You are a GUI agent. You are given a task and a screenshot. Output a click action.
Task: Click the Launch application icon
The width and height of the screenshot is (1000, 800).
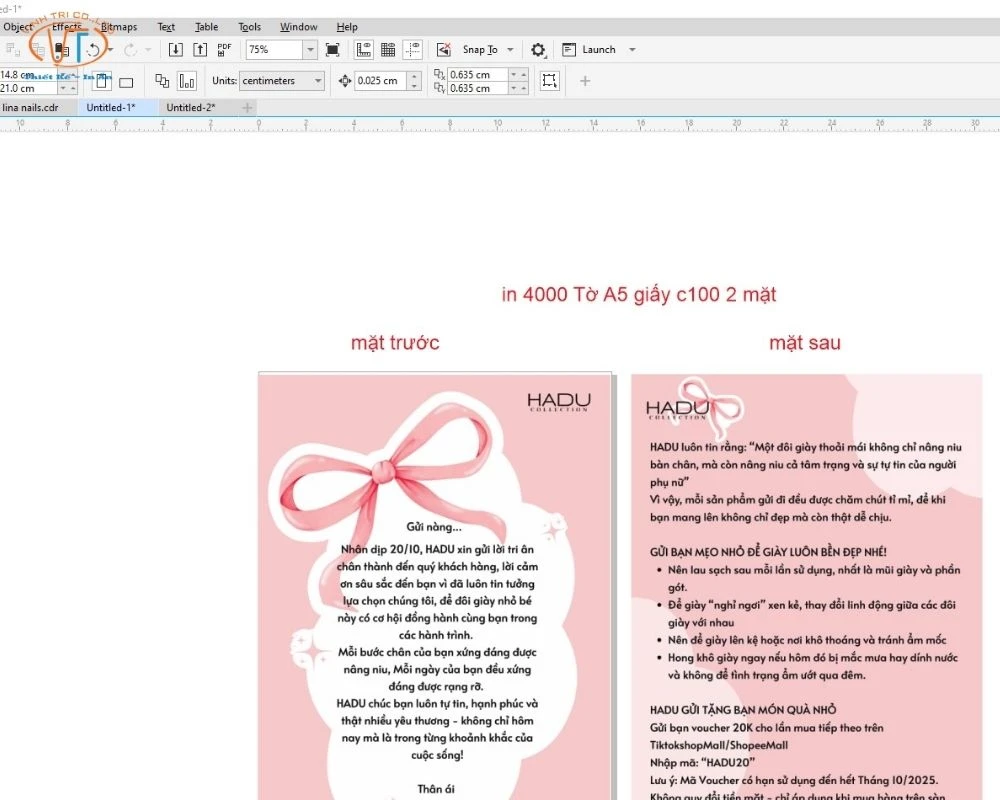pyautogui.click(x=569, y=49)
